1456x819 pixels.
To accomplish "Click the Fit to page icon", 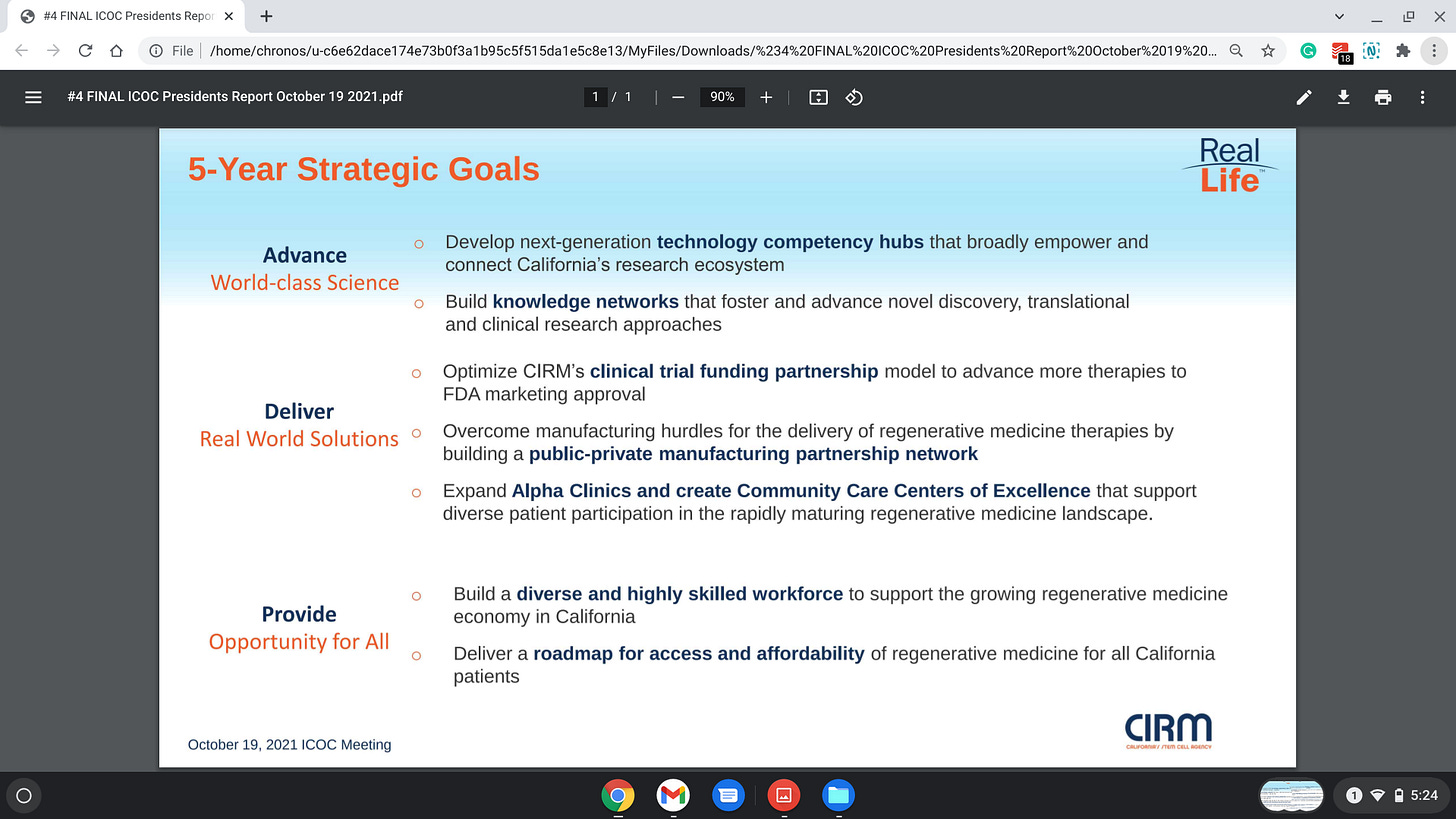I will tap(818, 97).
